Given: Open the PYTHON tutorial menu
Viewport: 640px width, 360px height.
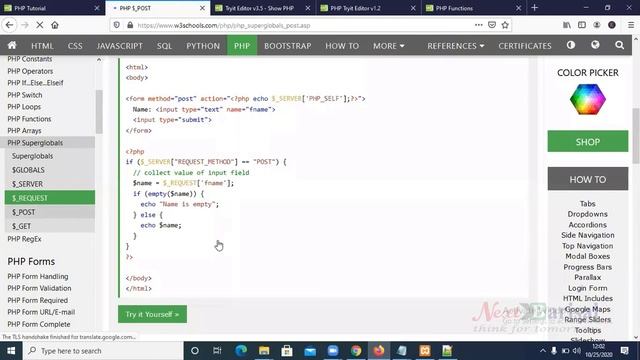Looking at the screenshot, I should [x=203, y=46].
